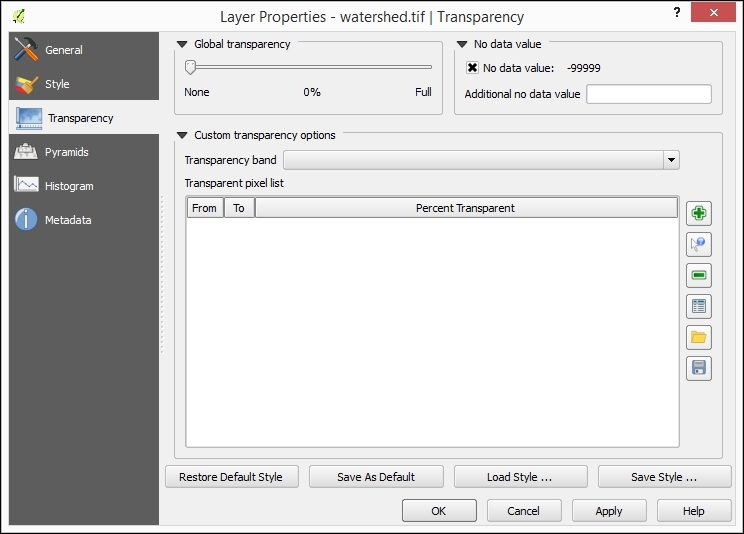
Task: Click the Cancel button
Action: click(x=524, y=511)
